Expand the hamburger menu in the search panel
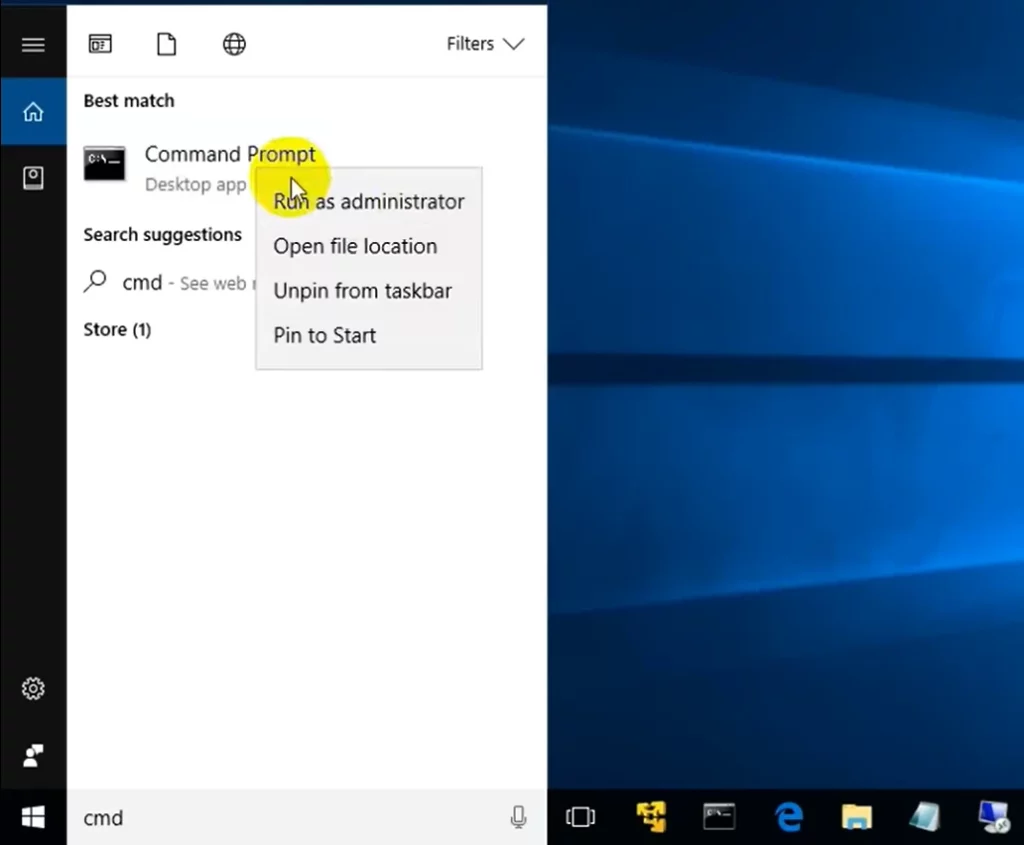Viewport: 1024px width, 845px height. click(33, 44)
